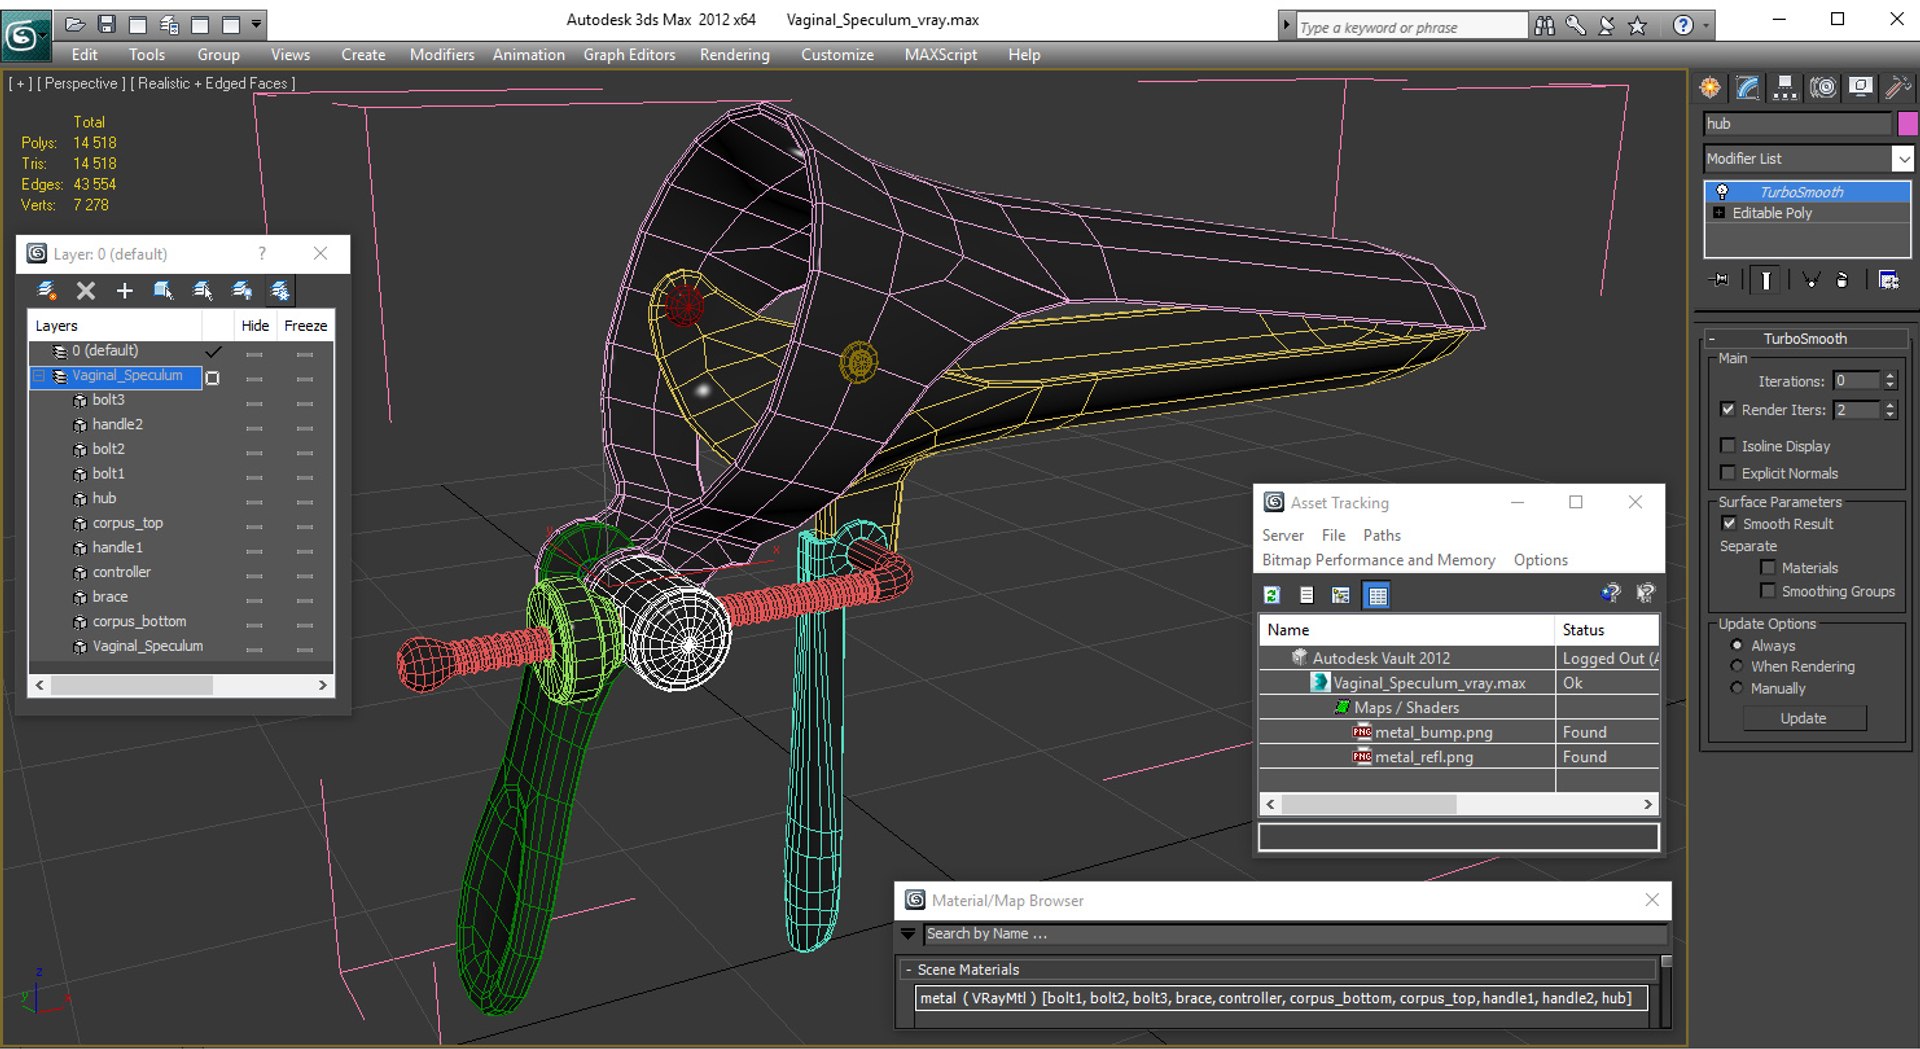Click the Freeze column header in Layer dialog

[305, 325]
